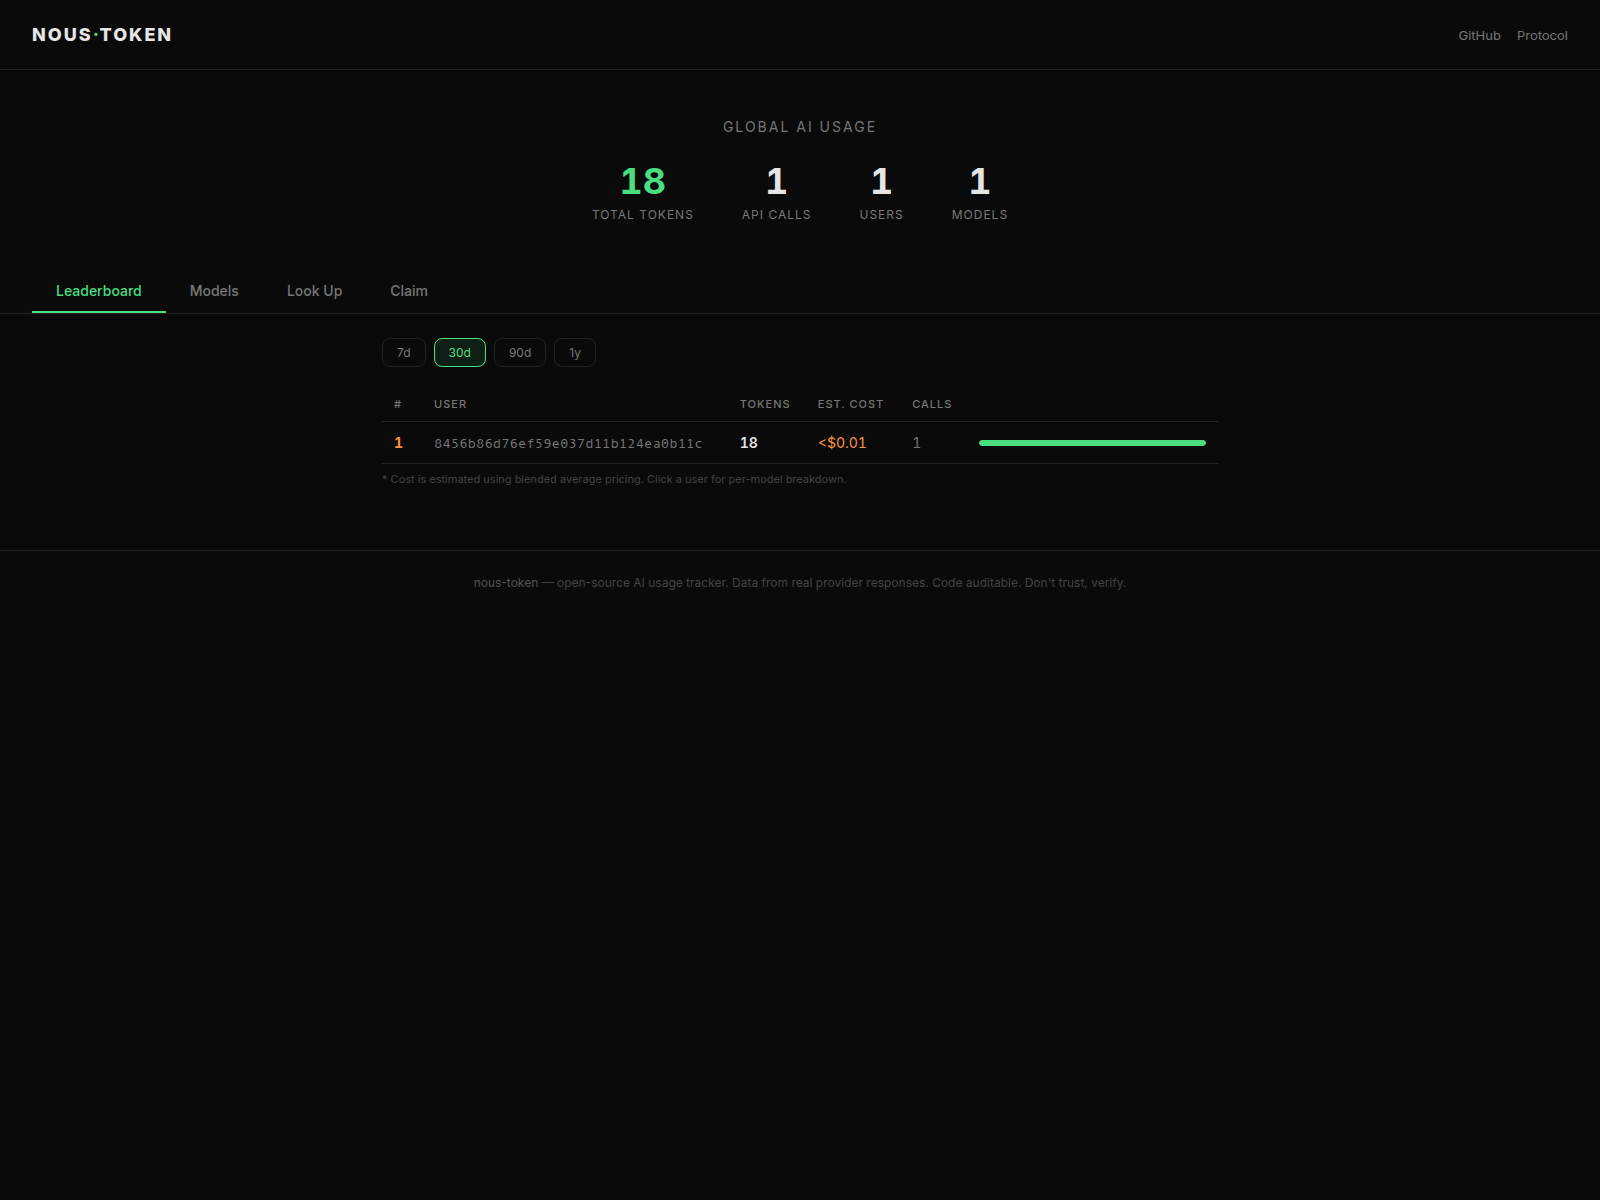Click the TOTAL TOKENS stat
The width and height of the screenshot is (1600, 1200).
[x=643, y=193]
